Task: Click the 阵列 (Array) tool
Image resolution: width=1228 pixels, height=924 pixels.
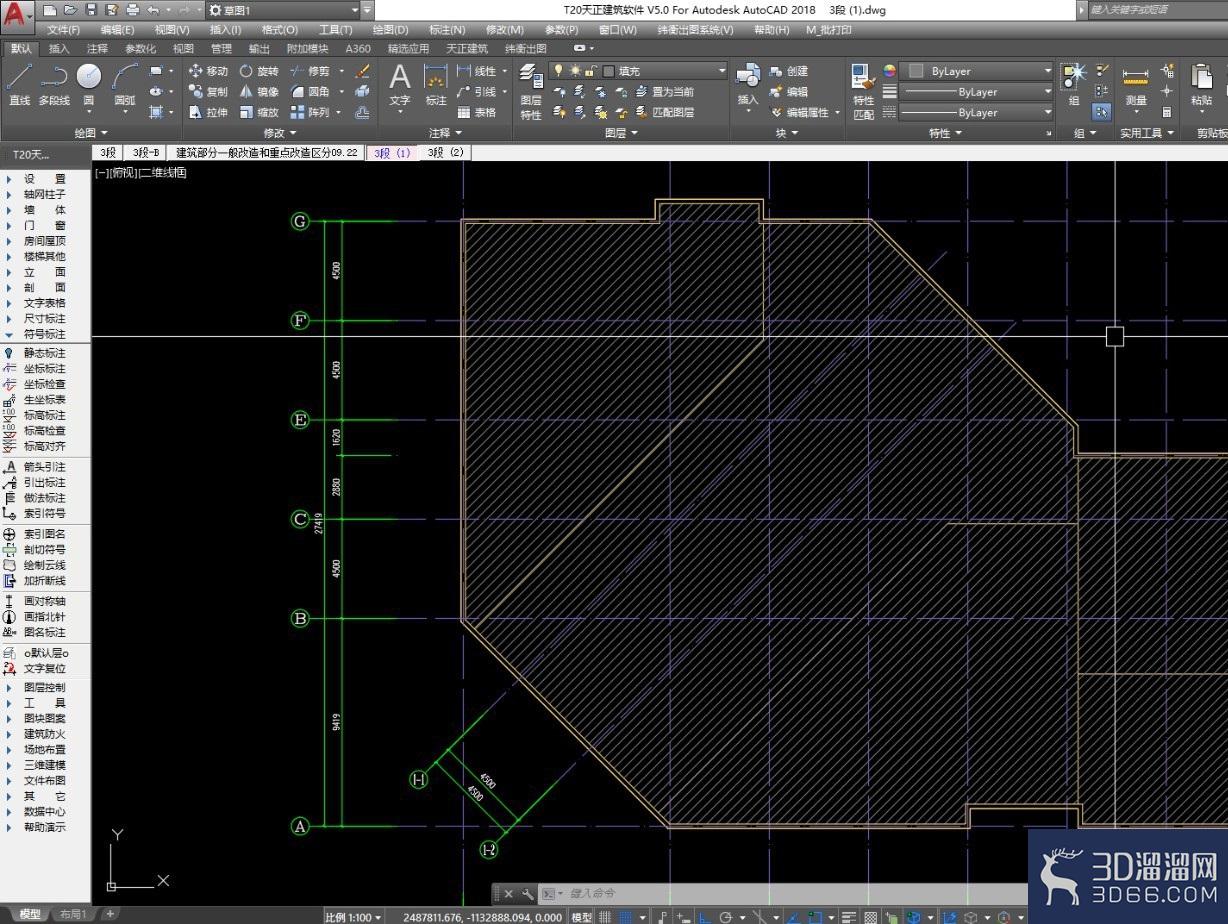Action: (310, 113)
